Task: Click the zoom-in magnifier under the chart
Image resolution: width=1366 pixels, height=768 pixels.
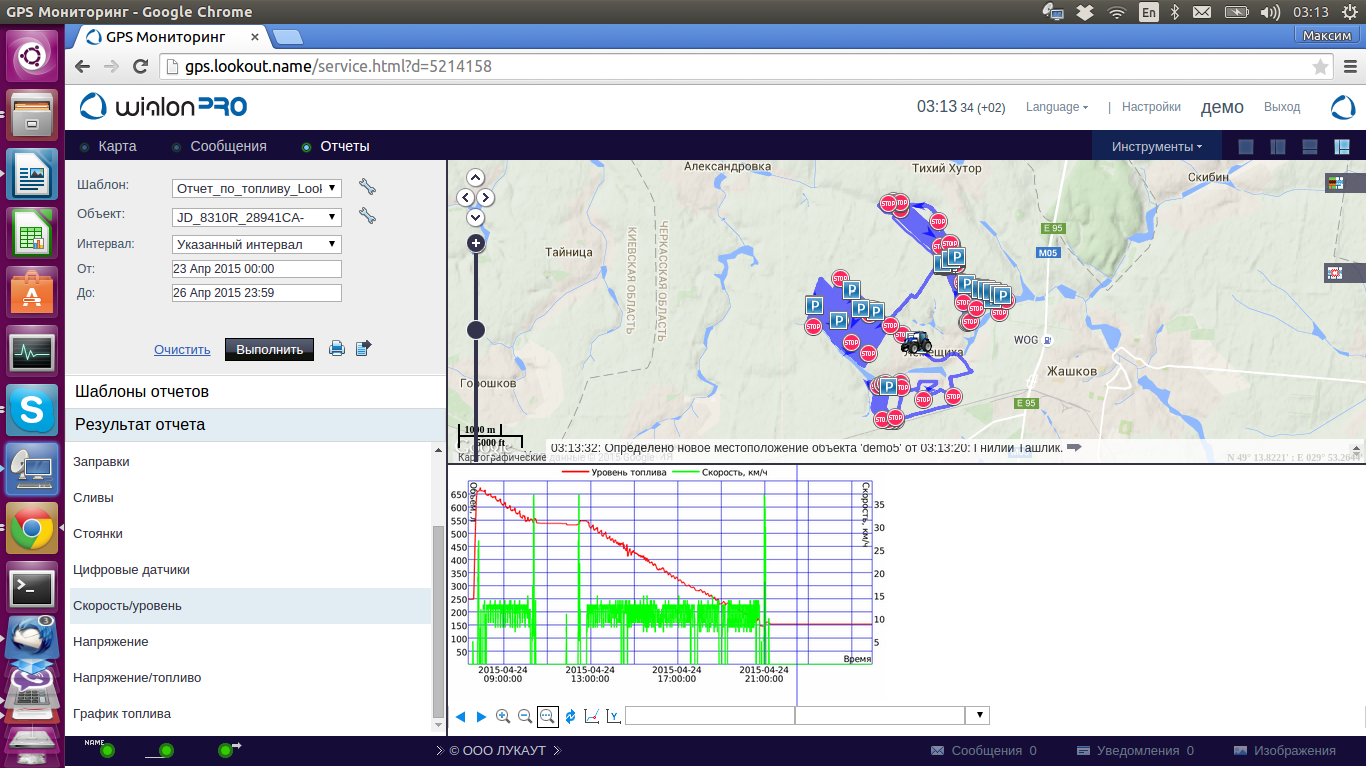Action: tap(503, 716)
